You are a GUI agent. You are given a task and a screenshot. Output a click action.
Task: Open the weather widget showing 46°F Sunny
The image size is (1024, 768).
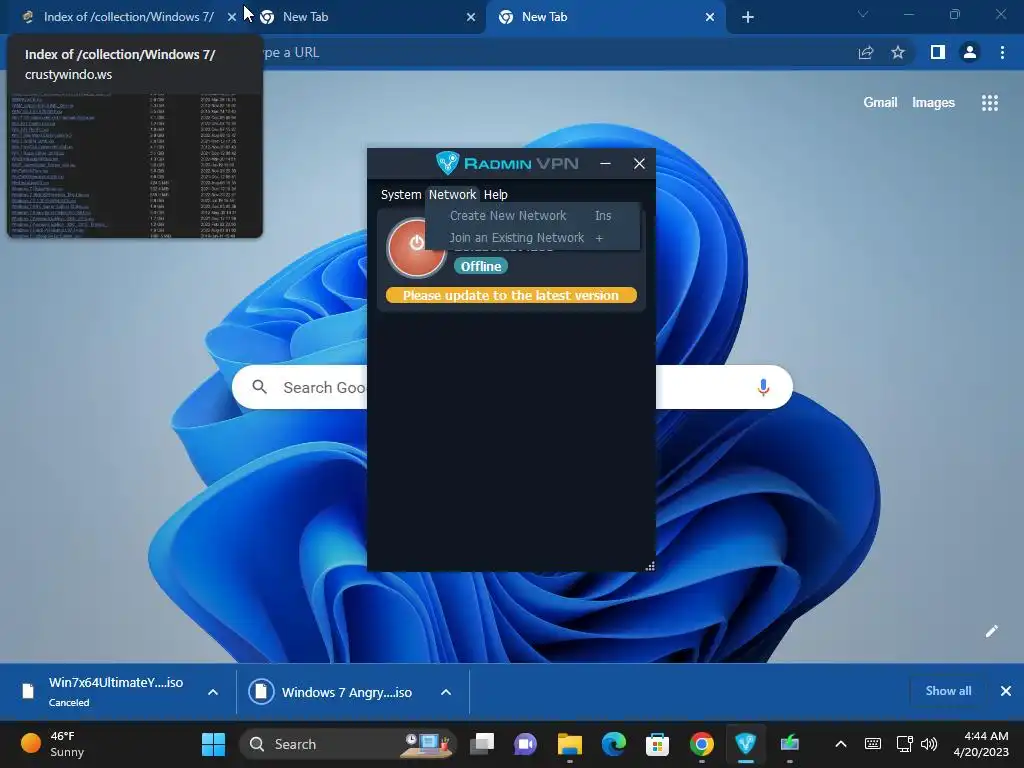(54, 744)
